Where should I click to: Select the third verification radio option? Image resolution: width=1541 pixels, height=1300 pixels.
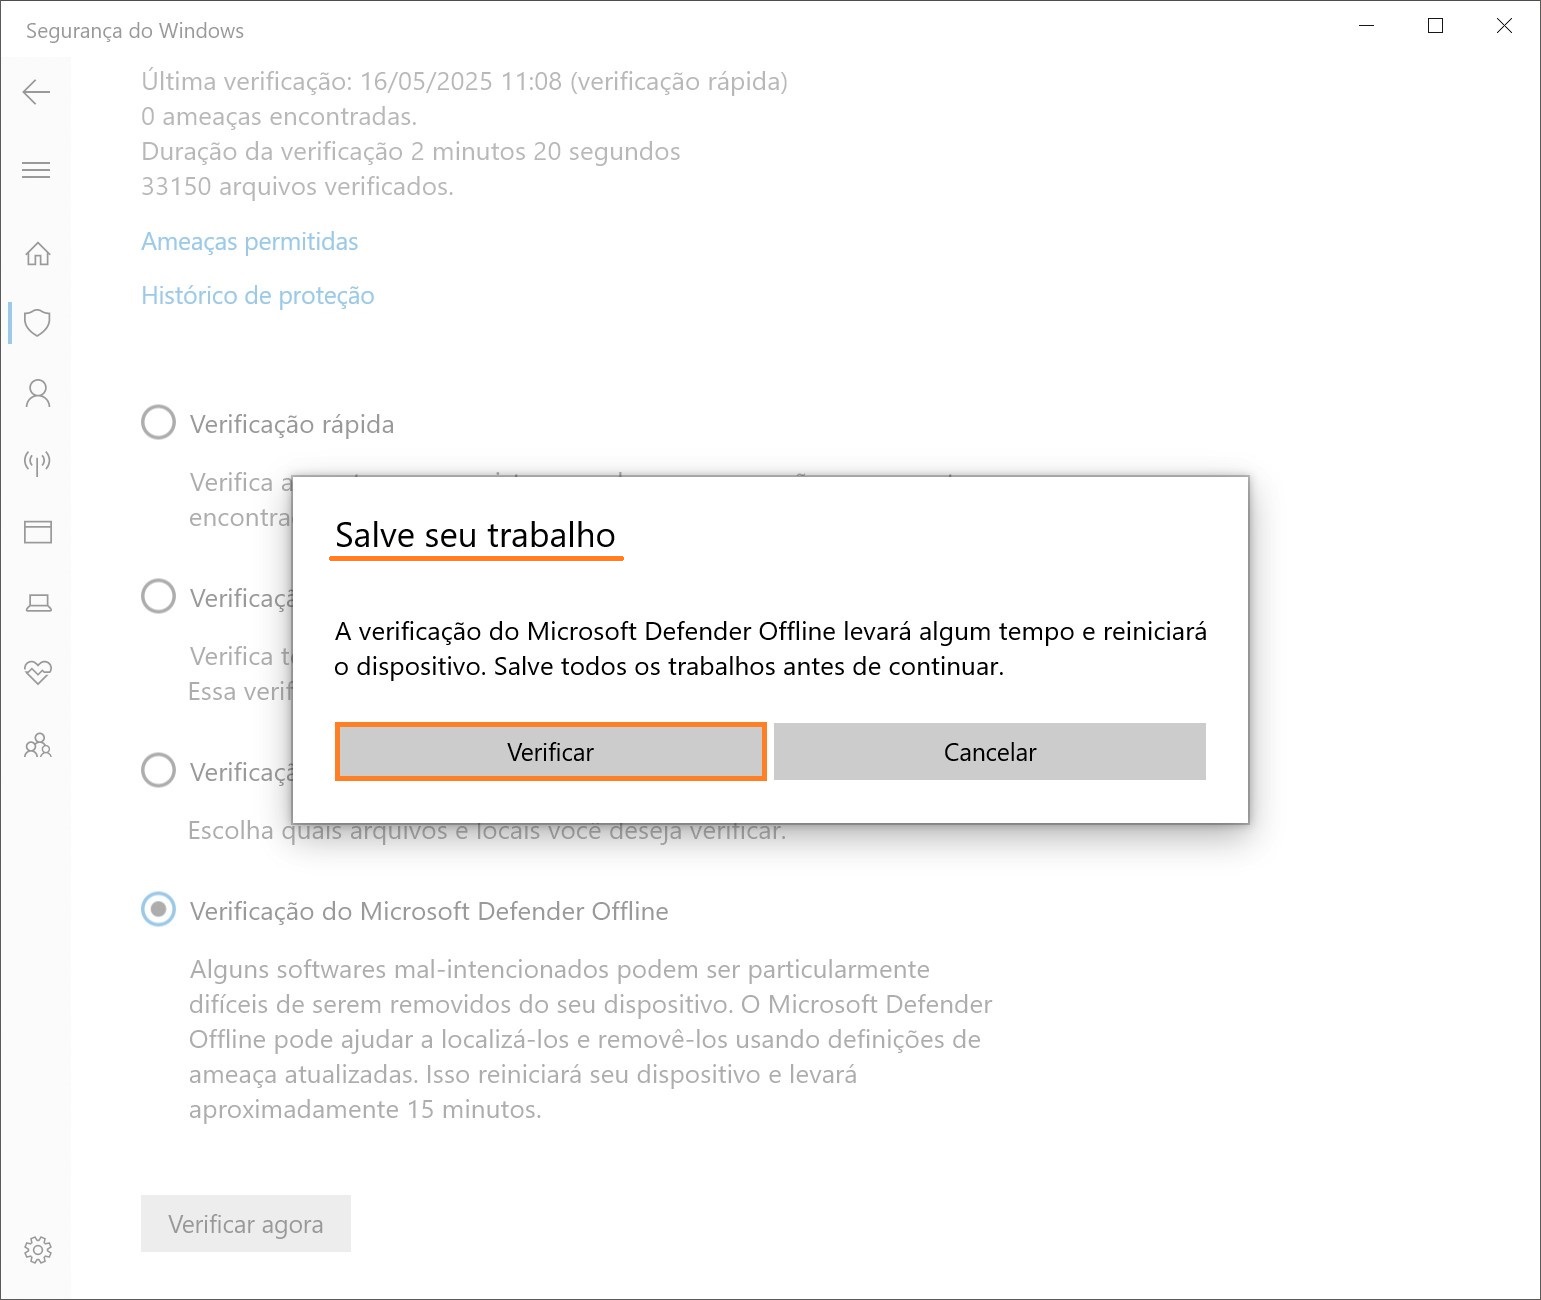[158, 770]
